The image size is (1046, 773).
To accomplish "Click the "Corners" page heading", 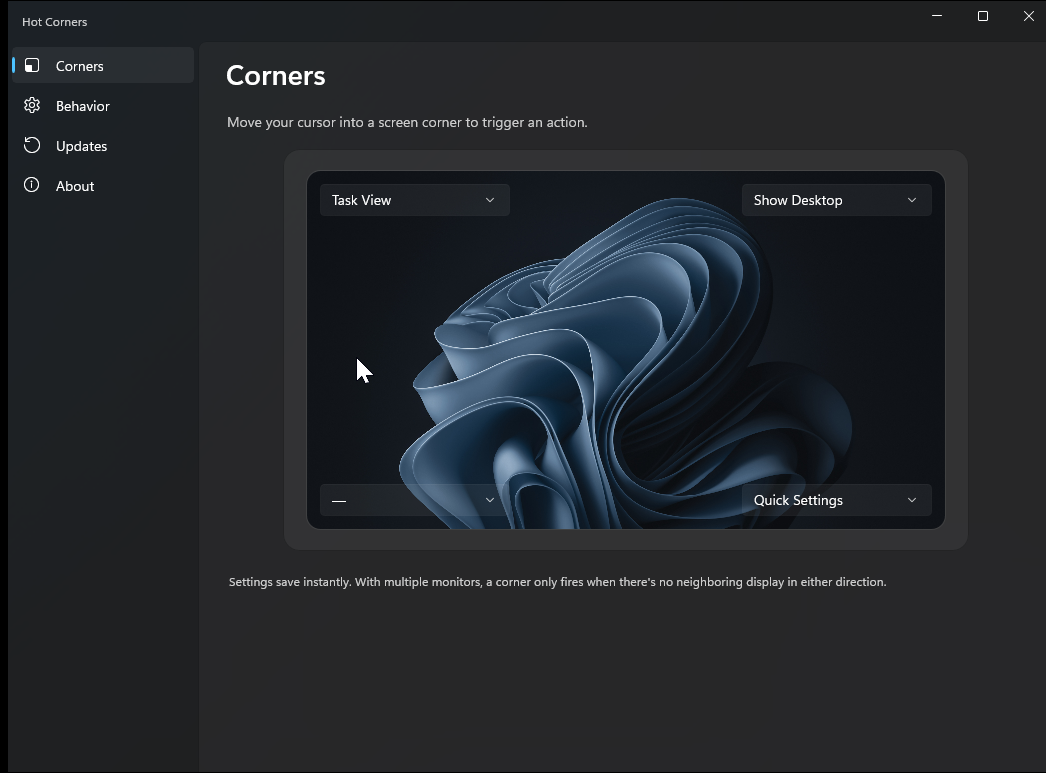I will 276,76.
